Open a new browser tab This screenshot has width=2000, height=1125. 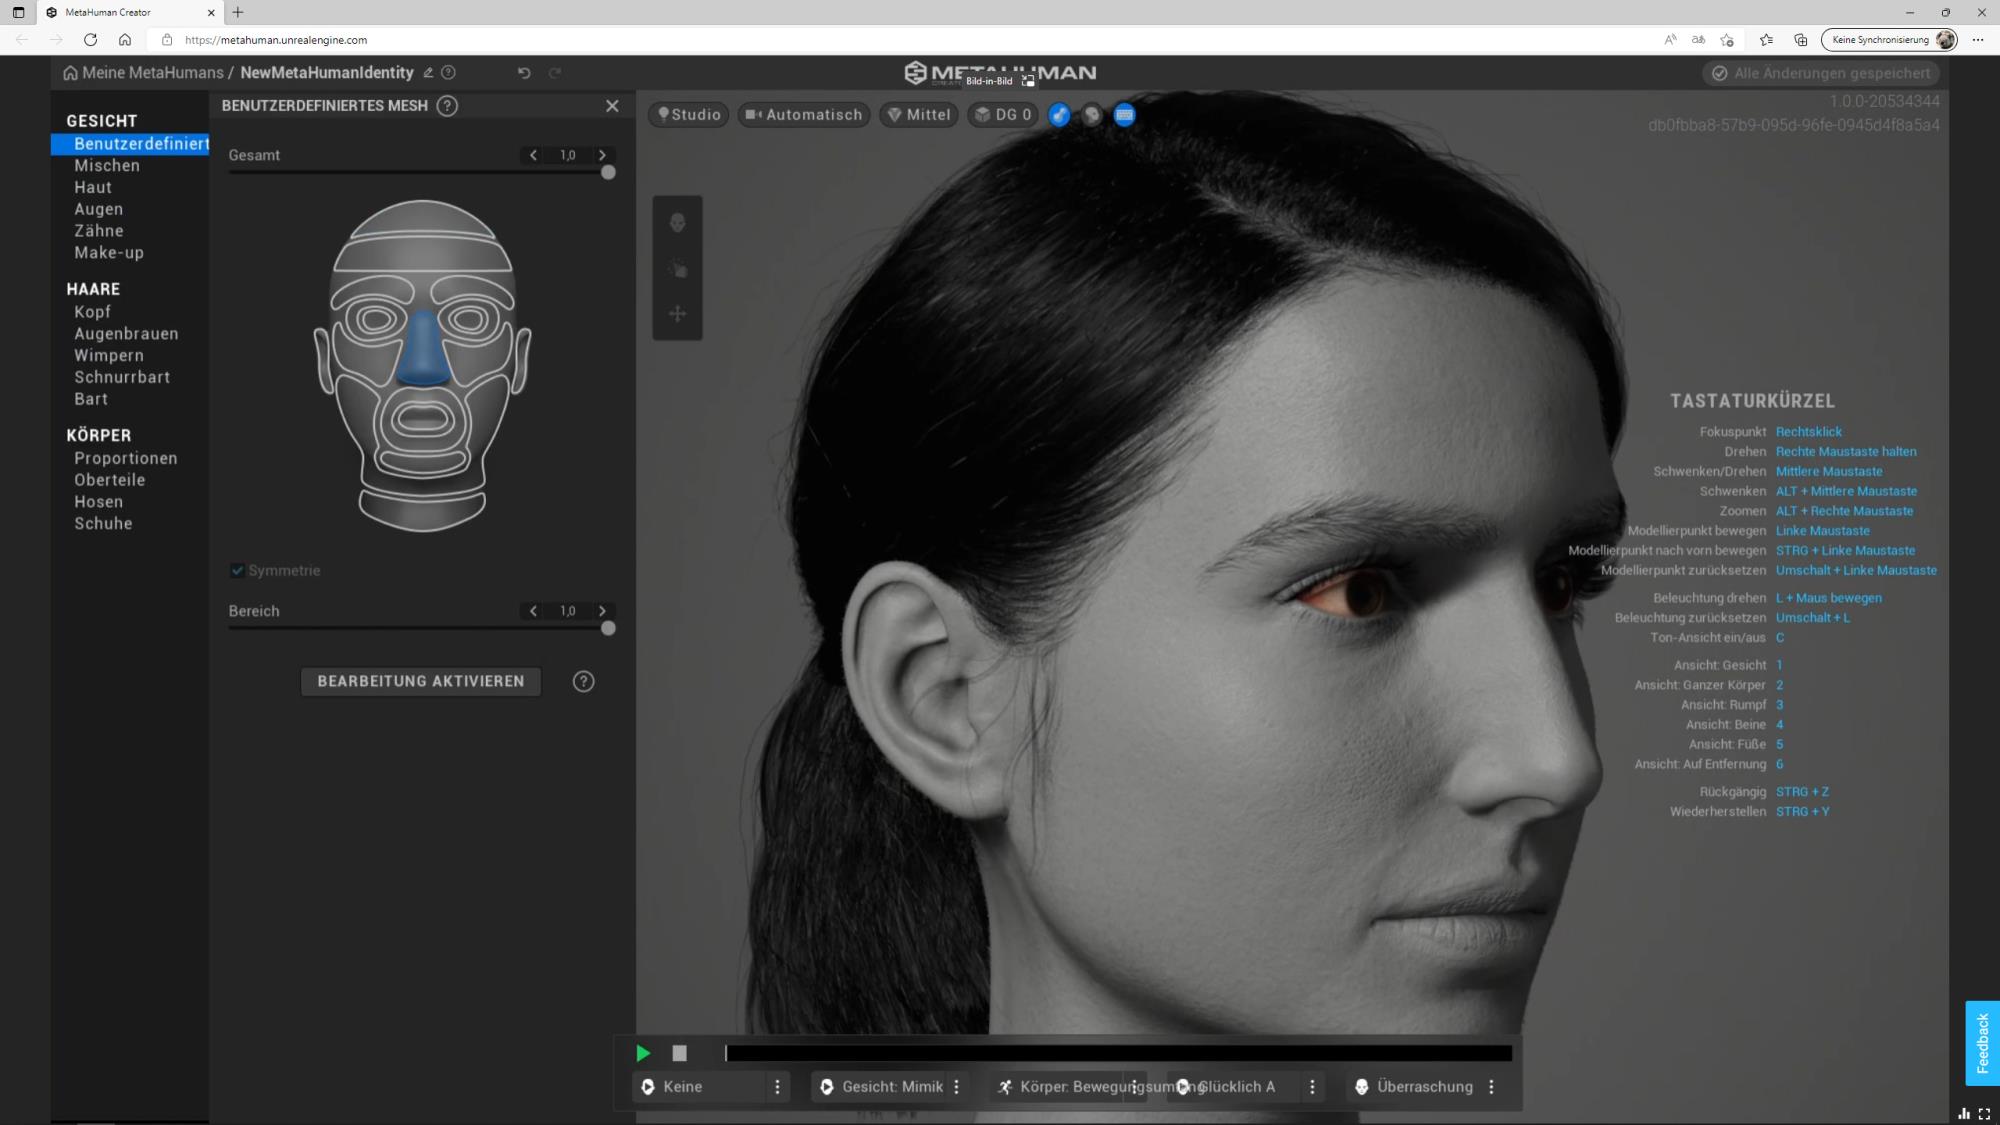[x=238, y=12]
